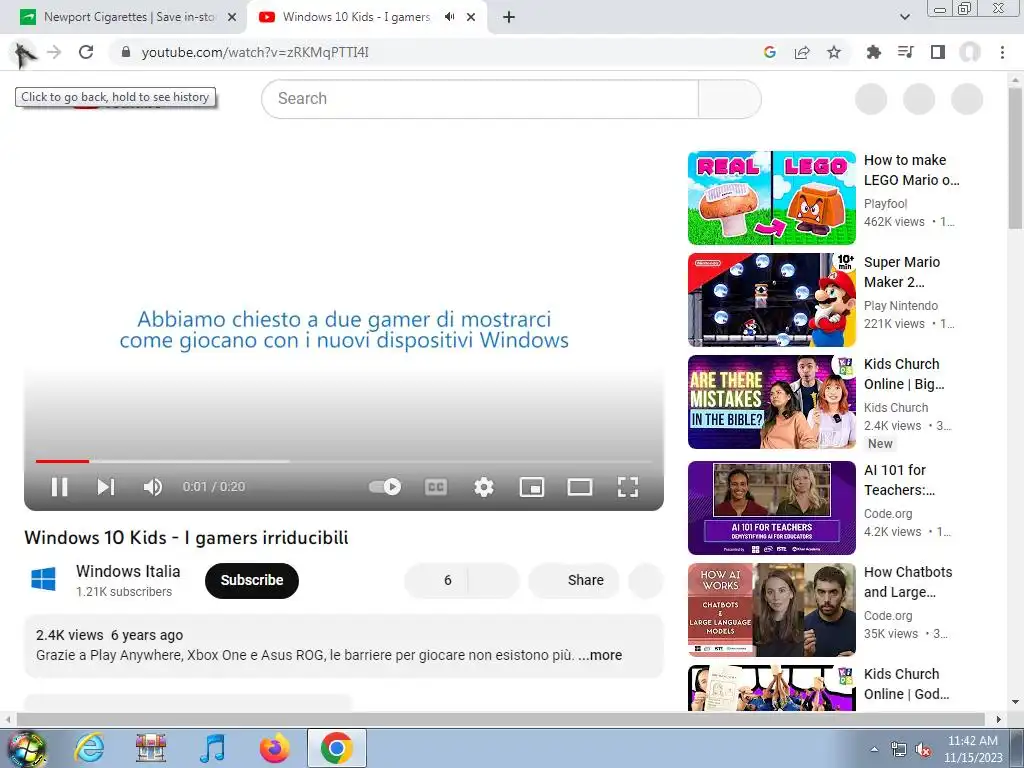1024x768 pixels.
Task: Click the Playfool channel name
Action: tap(885, 204)
